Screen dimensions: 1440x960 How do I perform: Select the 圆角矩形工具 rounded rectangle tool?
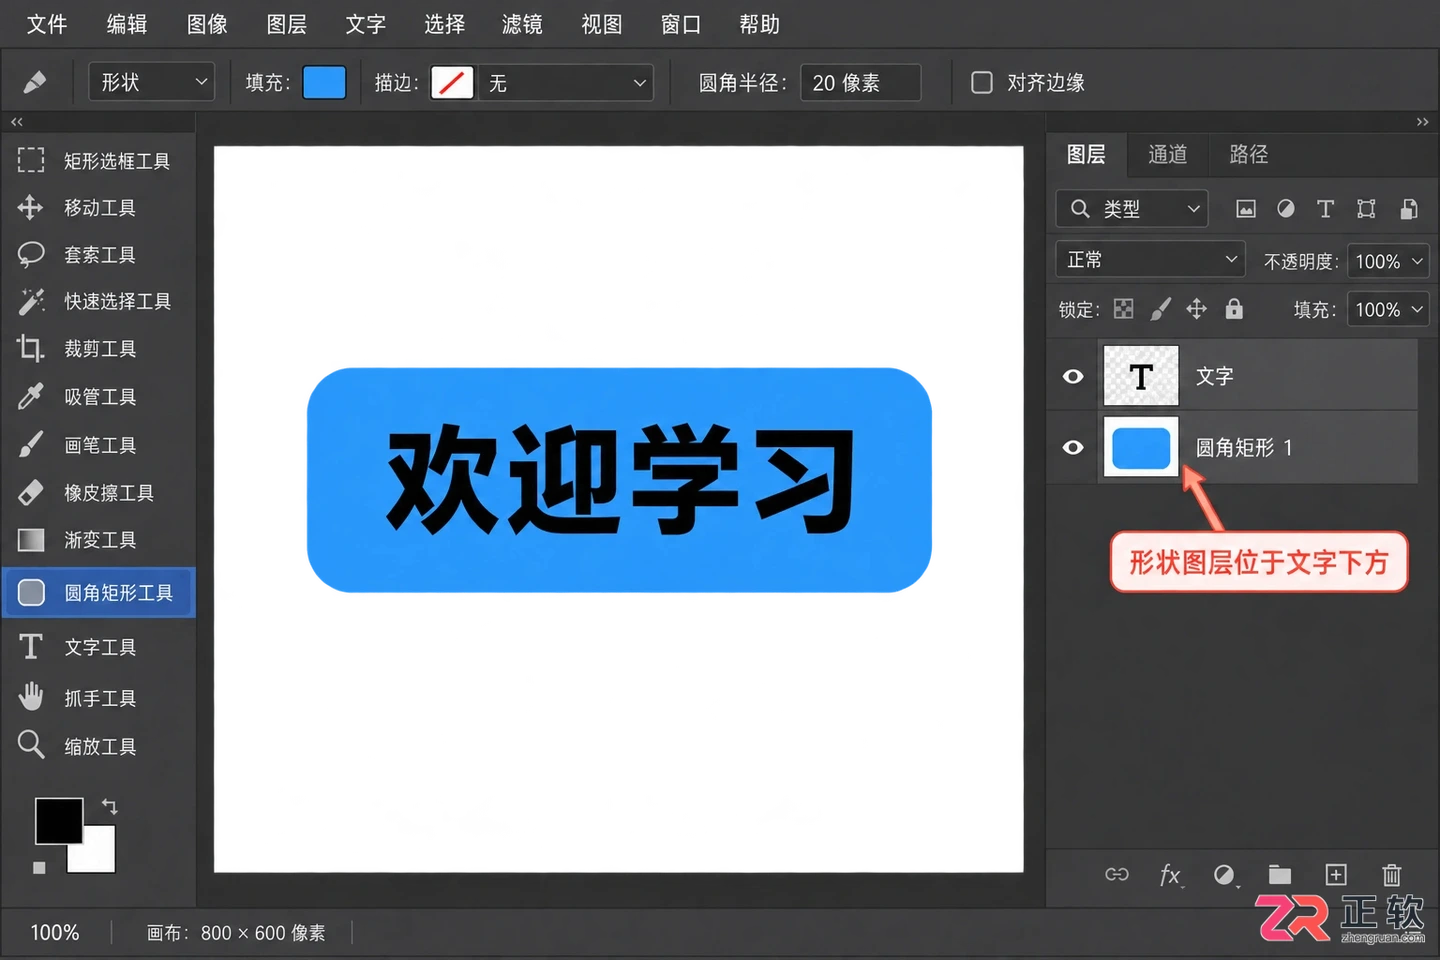pyautogui.click(x=98, y=593)
